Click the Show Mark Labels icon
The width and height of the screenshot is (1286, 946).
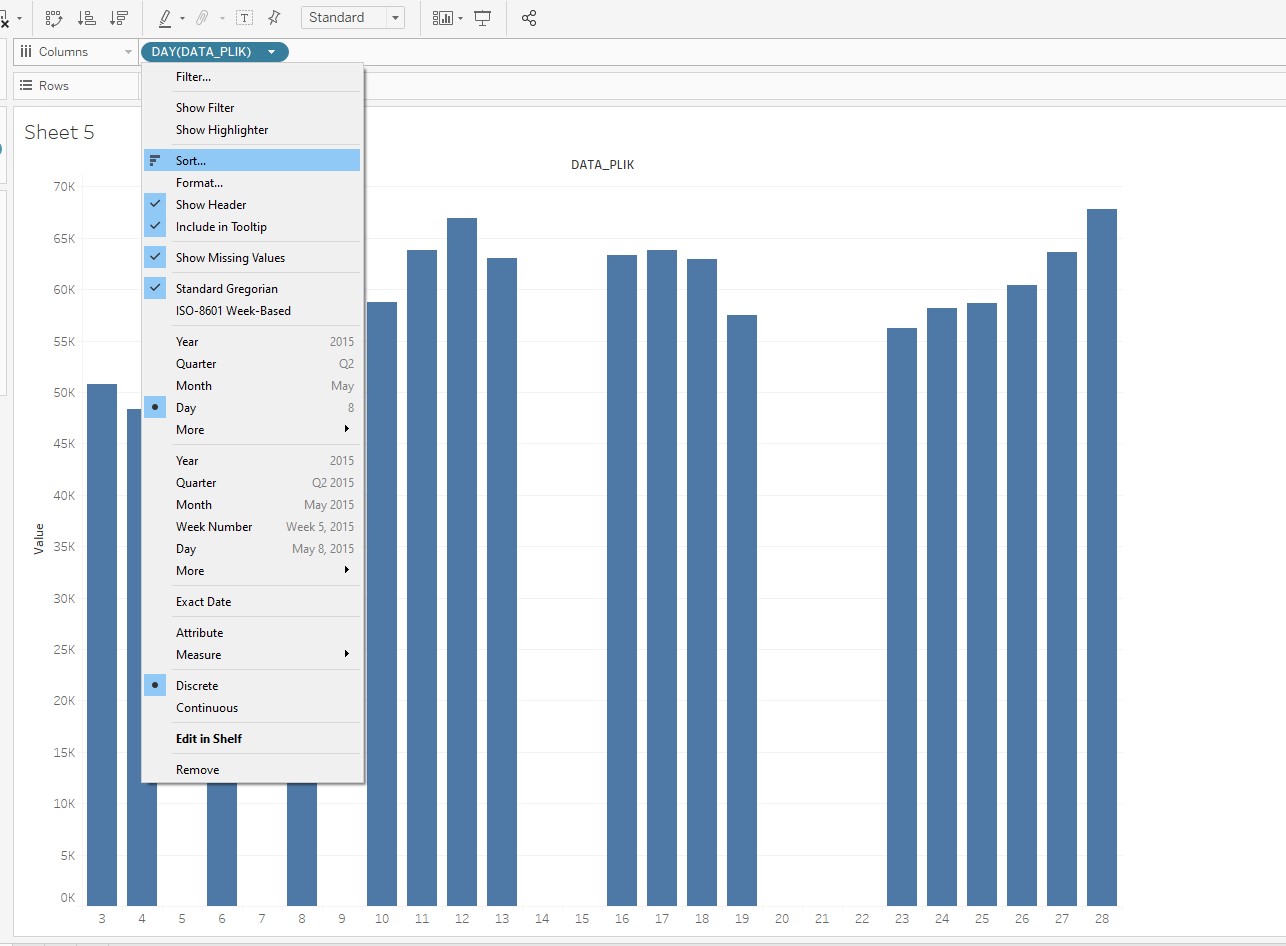click(x=244, y=18)
